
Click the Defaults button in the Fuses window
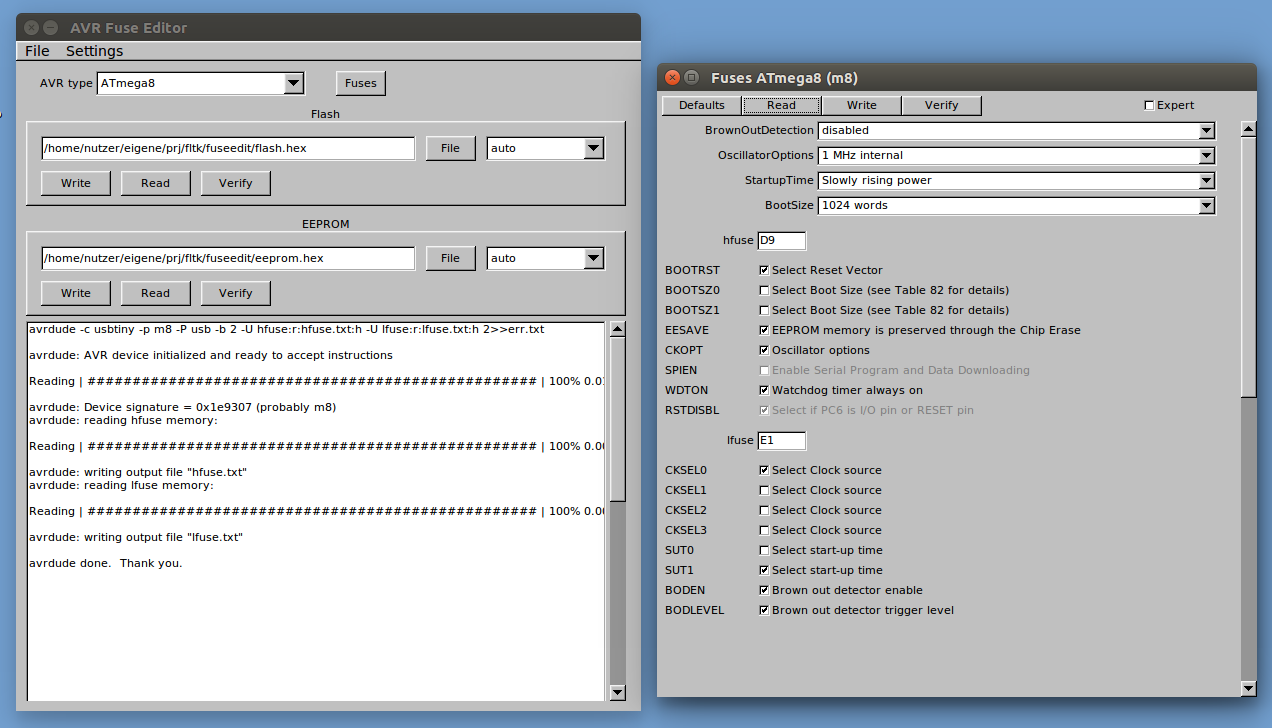point(702,105)
